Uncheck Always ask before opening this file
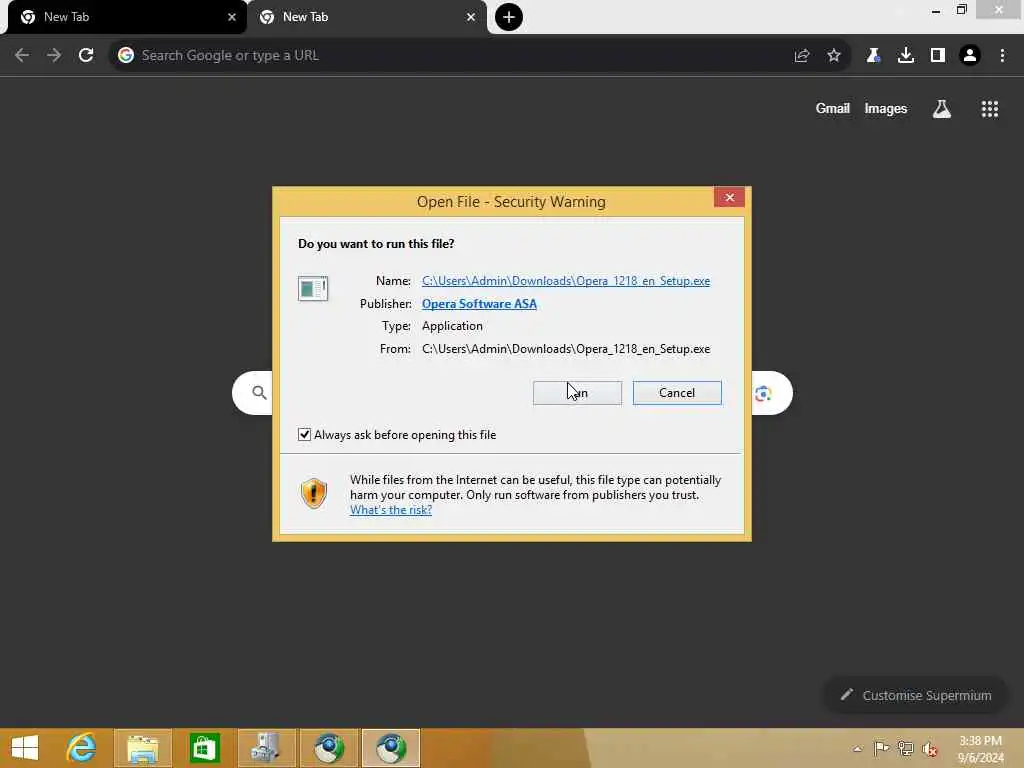 [304, 434]
